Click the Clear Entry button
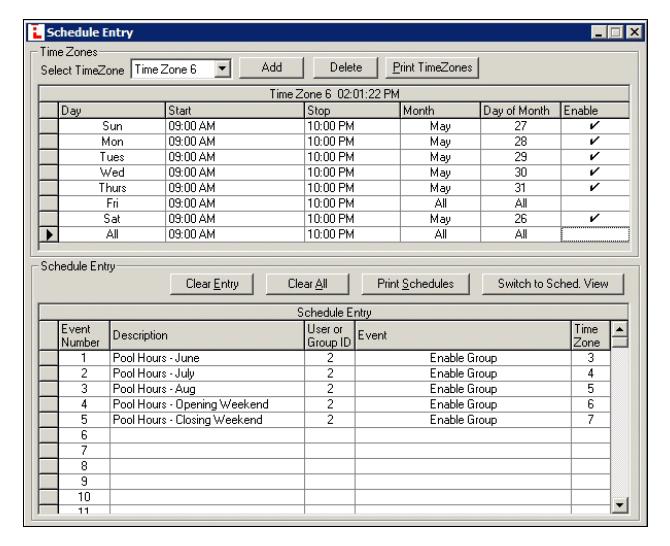The height and width of the screenshot is (546, 670). [212, 284]
